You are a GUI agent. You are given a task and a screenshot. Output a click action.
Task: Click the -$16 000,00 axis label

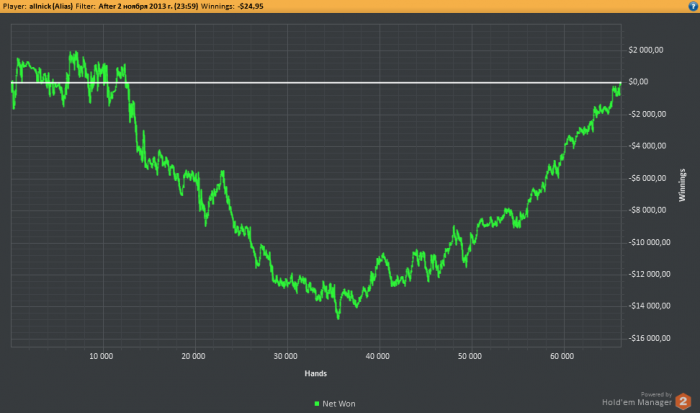(x=650, y=338)
